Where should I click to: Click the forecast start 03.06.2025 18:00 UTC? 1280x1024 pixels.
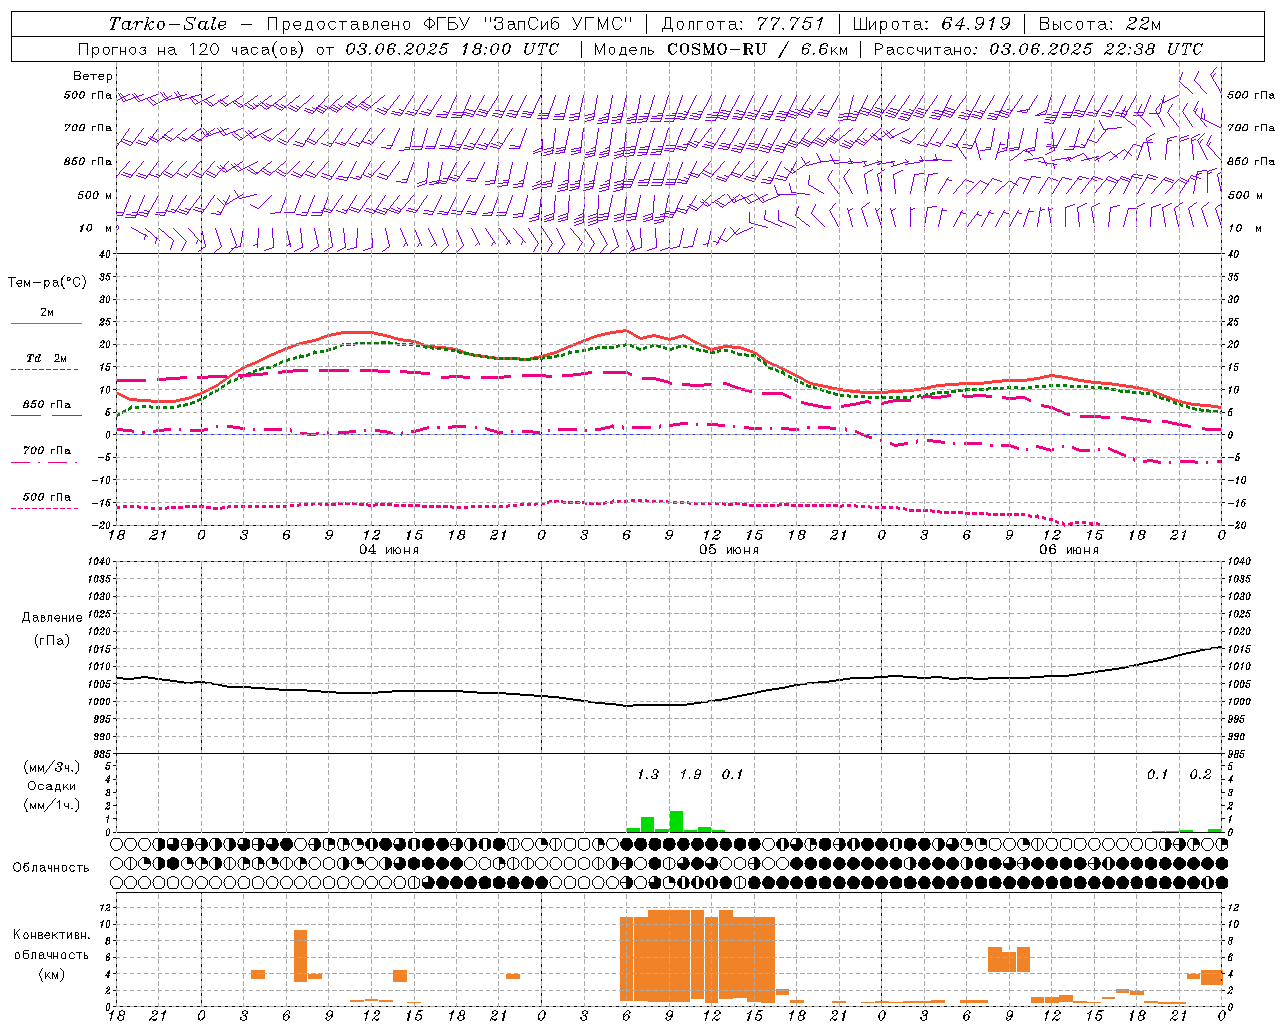click(x=452, y=49)
